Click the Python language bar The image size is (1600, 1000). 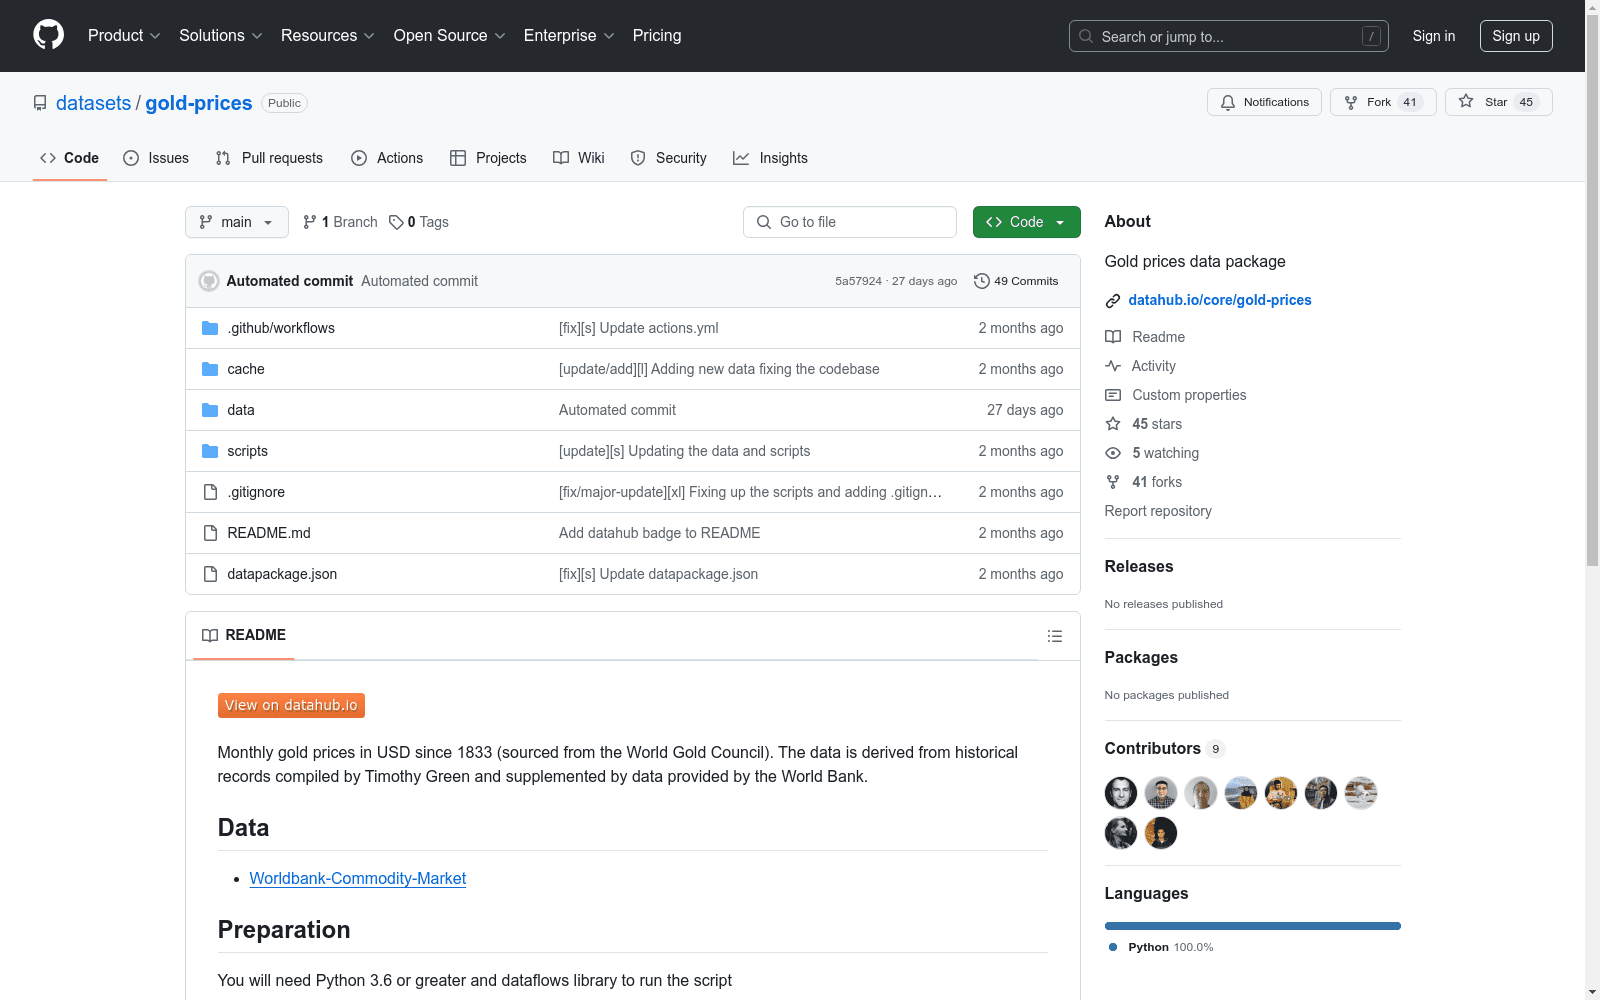pos(1252,926)
